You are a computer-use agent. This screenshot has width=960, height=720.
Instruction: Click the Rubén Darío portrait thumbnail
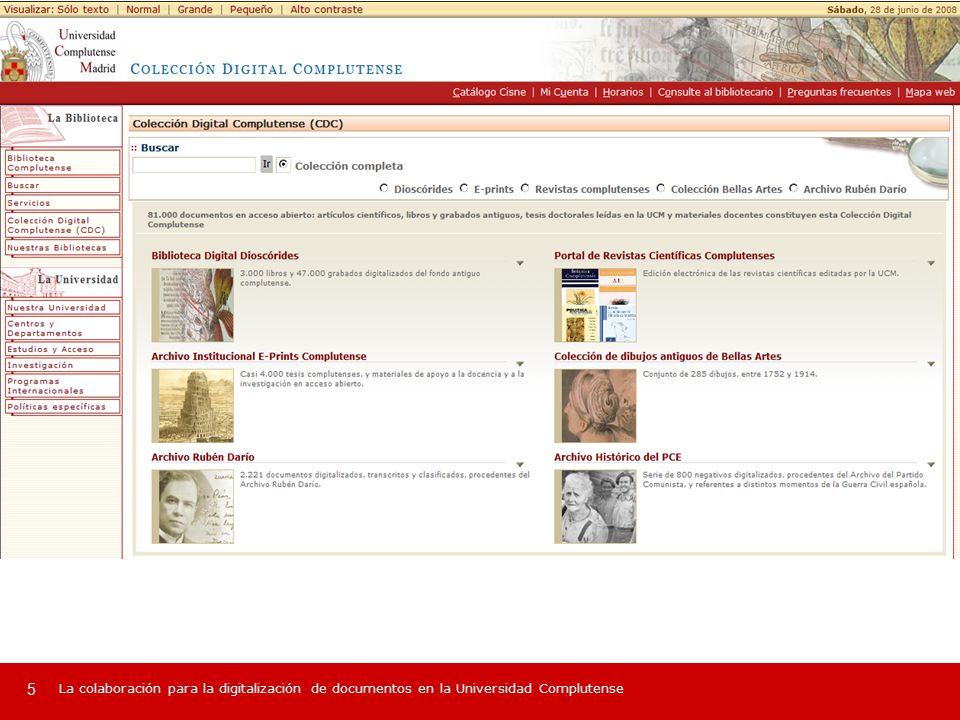point(193,506)
